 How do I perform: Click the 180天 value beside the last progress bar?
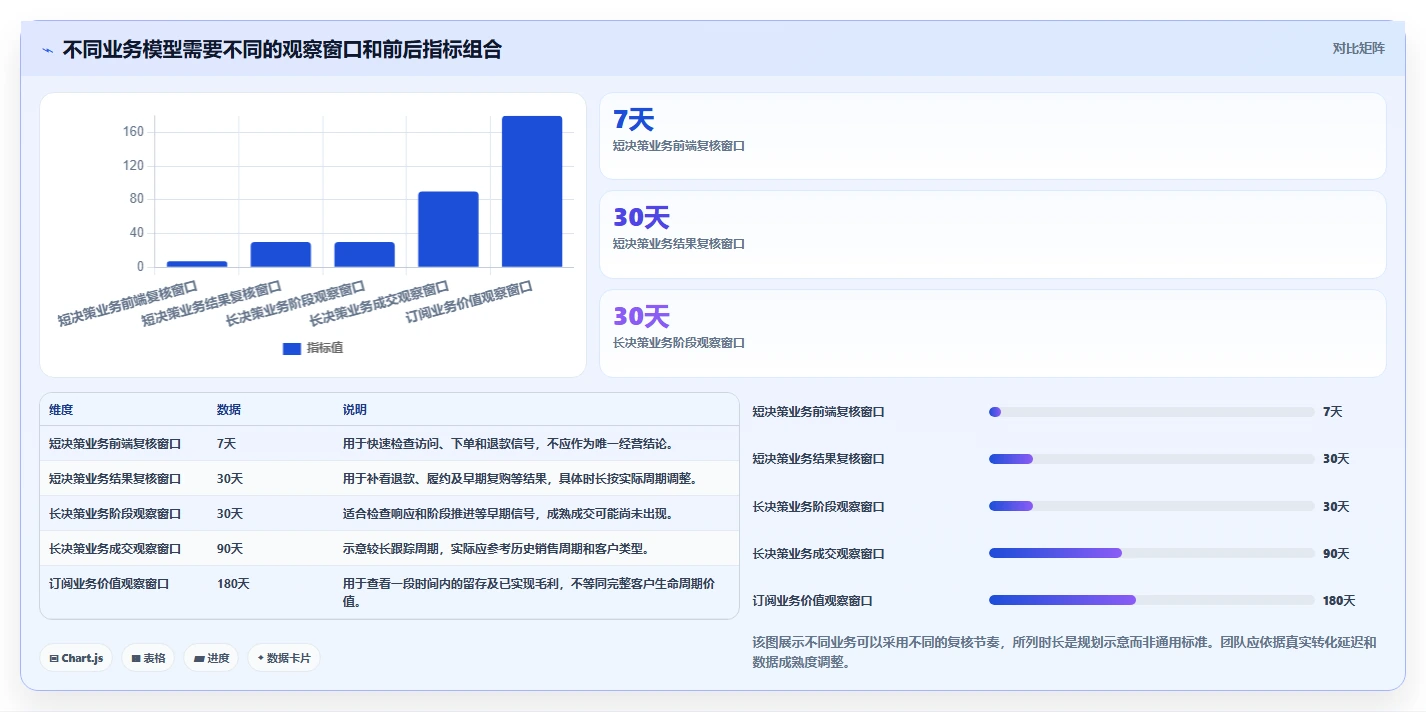[1339, 601]
